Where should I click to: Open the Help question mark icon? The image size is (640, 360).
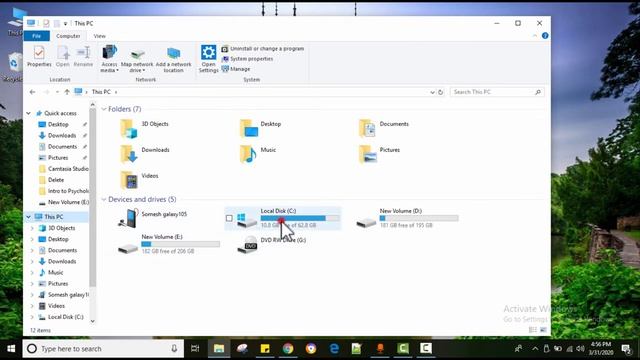[545, 36]
